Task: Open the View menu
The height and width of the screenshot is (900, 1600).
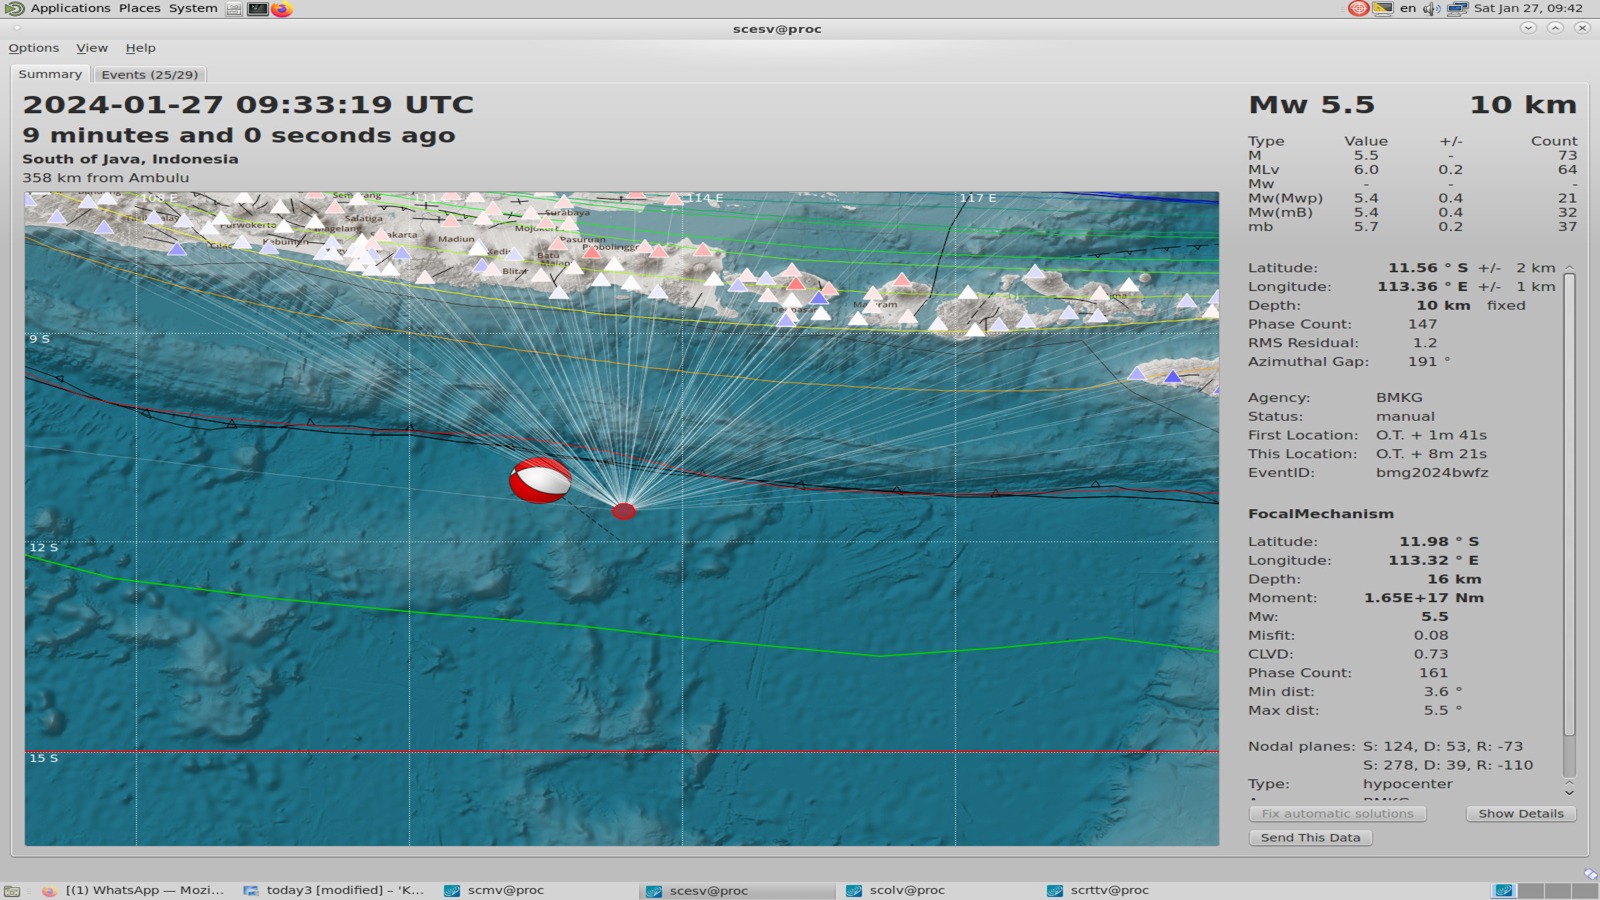Action: [92, 48]
